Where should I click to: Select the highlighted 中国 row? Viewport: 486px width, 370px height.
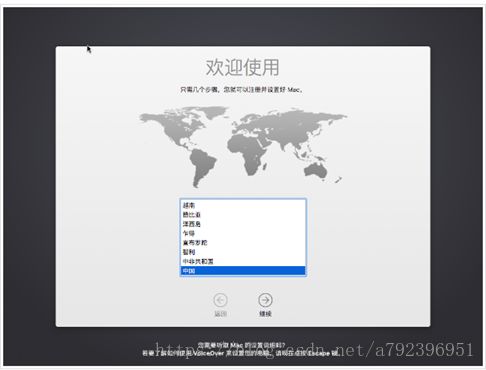pyautogui.click(x=243, y=271)
